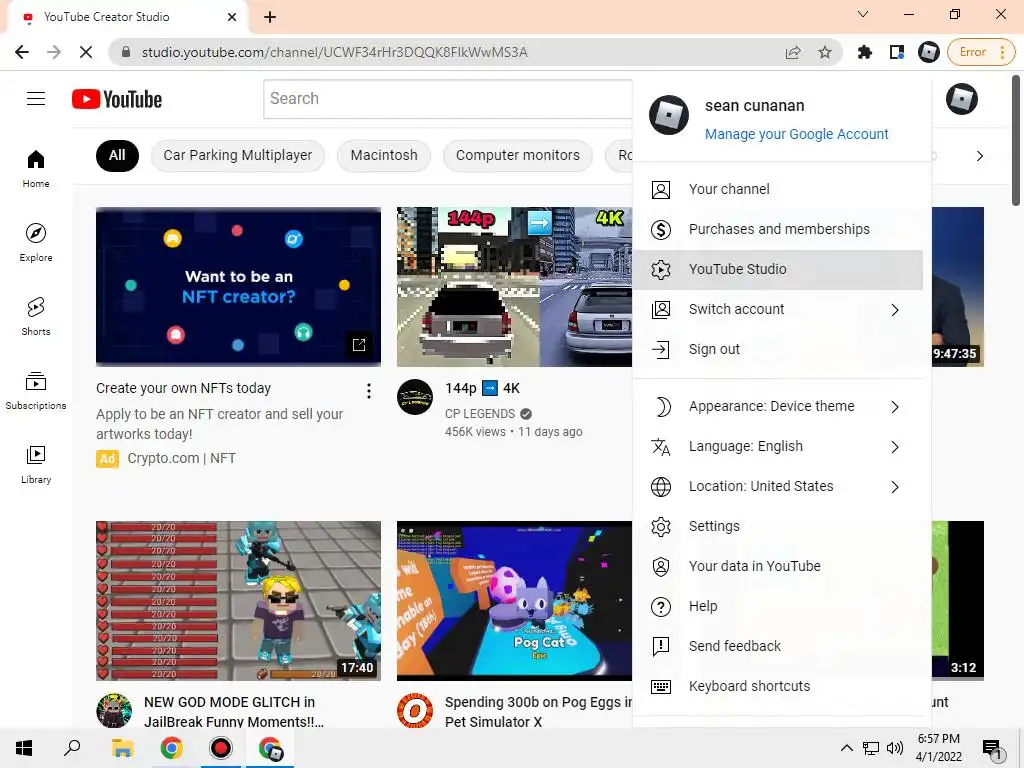Open Windows taskbar search
1024x768 pixels.
[x=72, y=748]
